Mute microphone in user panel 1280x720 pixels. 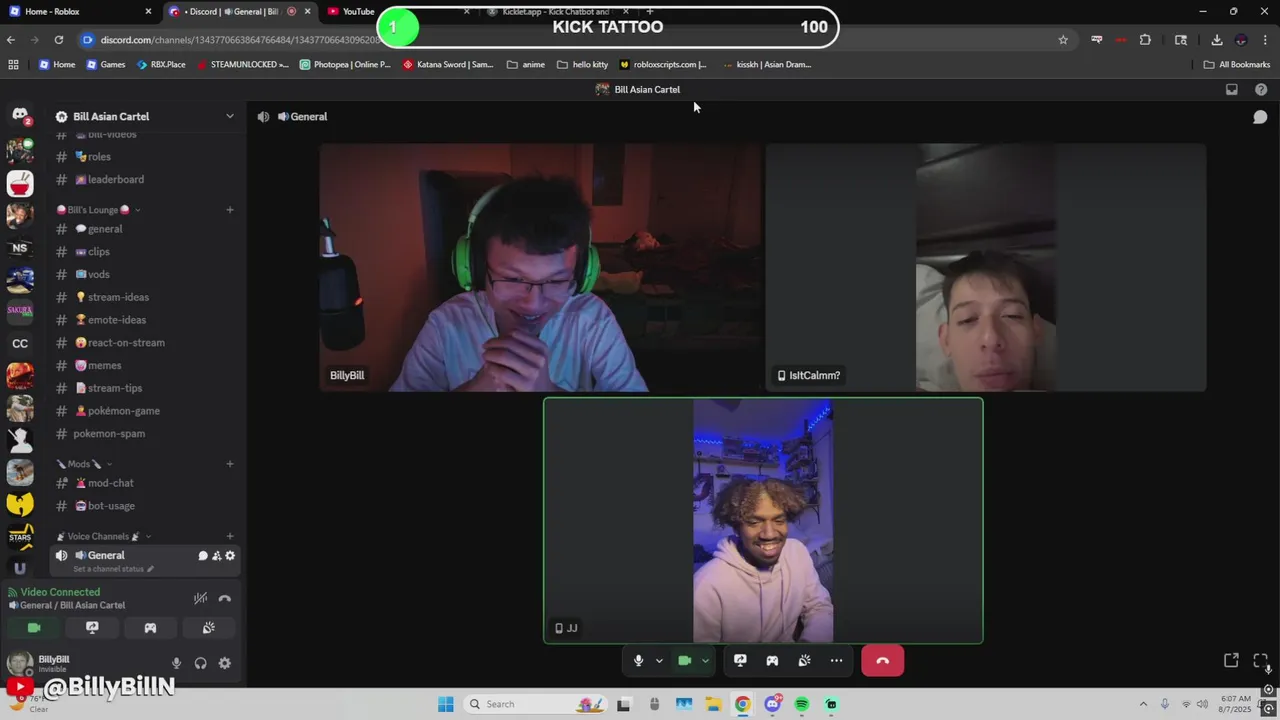pyautogui.click(x=176, y=663)
